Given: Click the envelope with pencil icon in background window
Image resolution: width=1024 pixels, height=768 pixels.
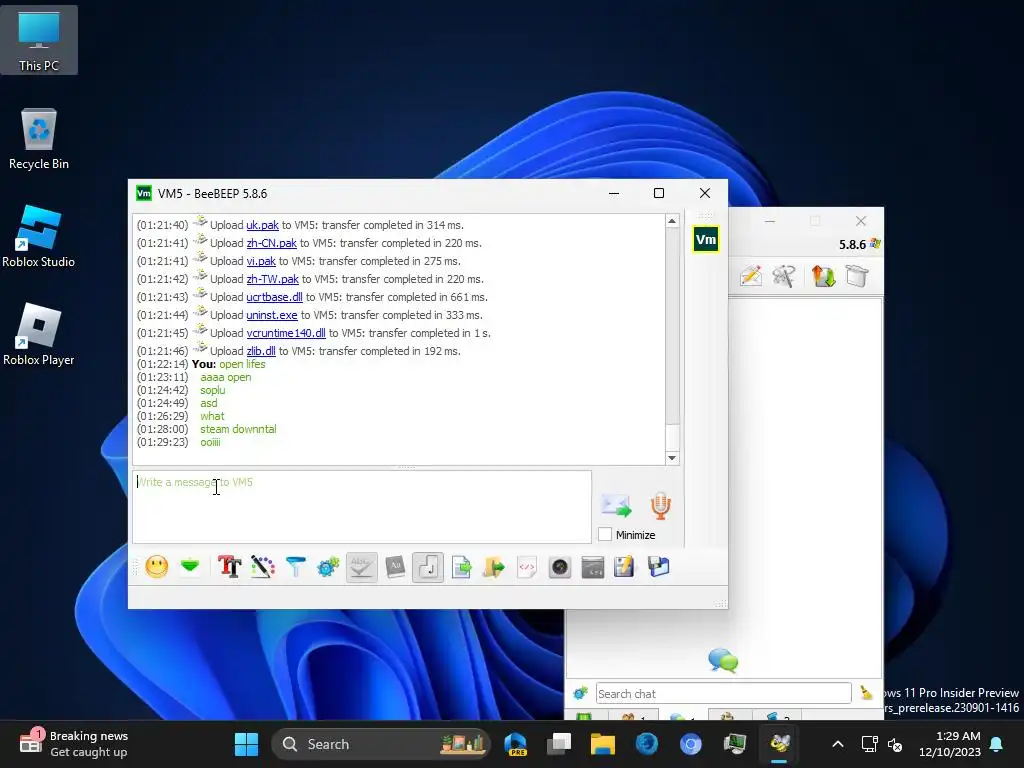Looking at the screenshot, I should [x=751, y=276].
